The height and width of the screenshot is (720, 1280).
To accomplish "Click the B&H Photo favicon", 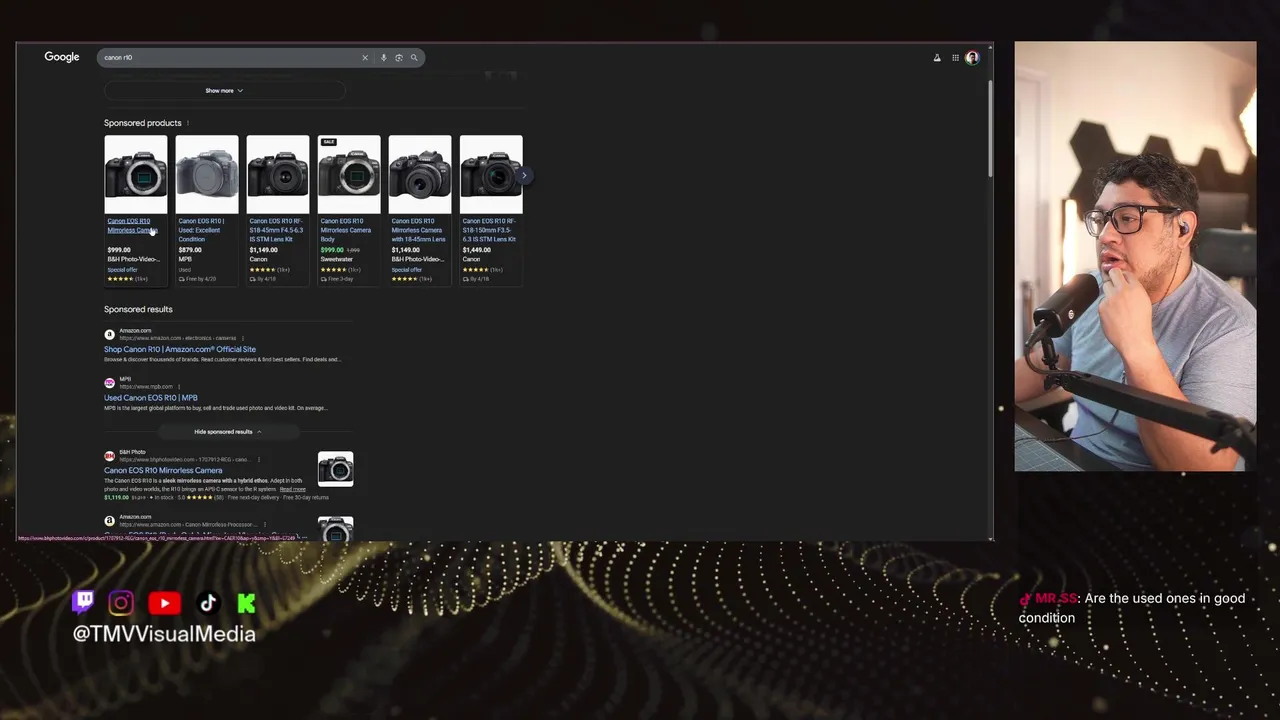I will point(109,456).
